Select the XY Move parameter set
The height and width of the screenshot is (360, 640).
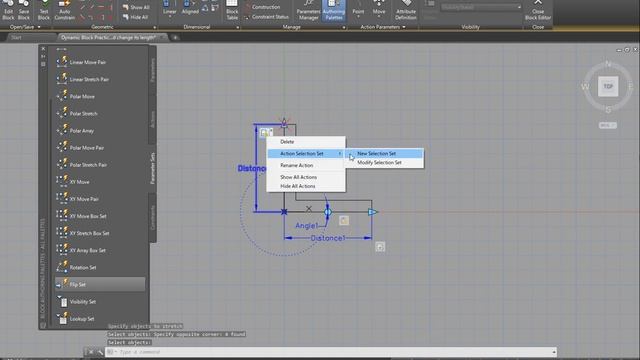(100, 182)
